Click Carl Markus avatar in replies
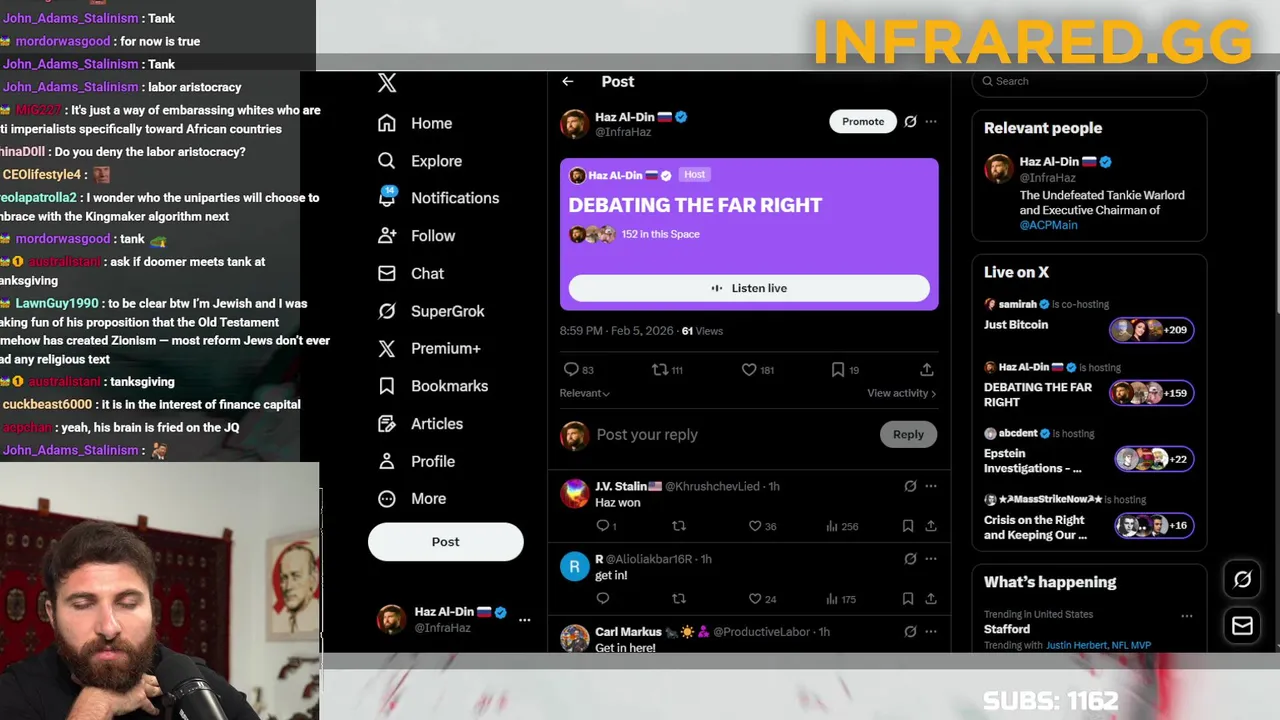This screenshot has width=1280, height=720. point(574,638)
